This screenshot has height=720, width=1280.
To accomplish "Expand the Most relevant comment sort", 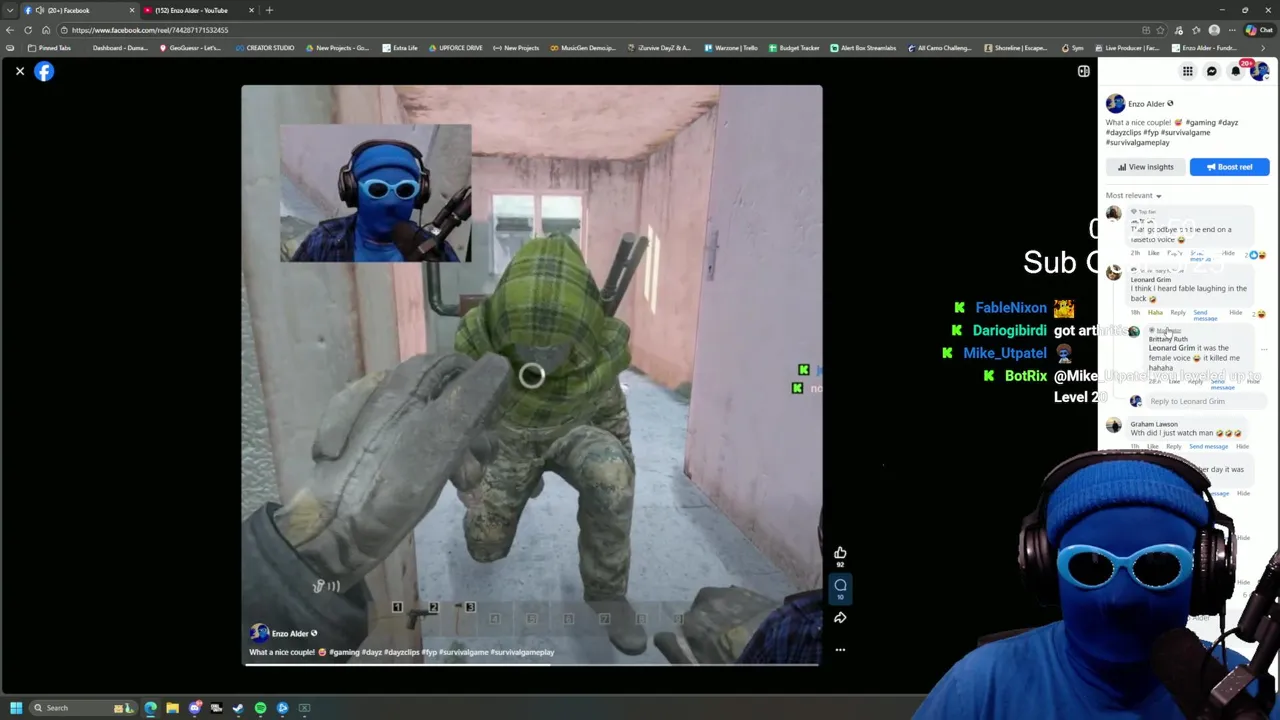I will coord(1133,196).
